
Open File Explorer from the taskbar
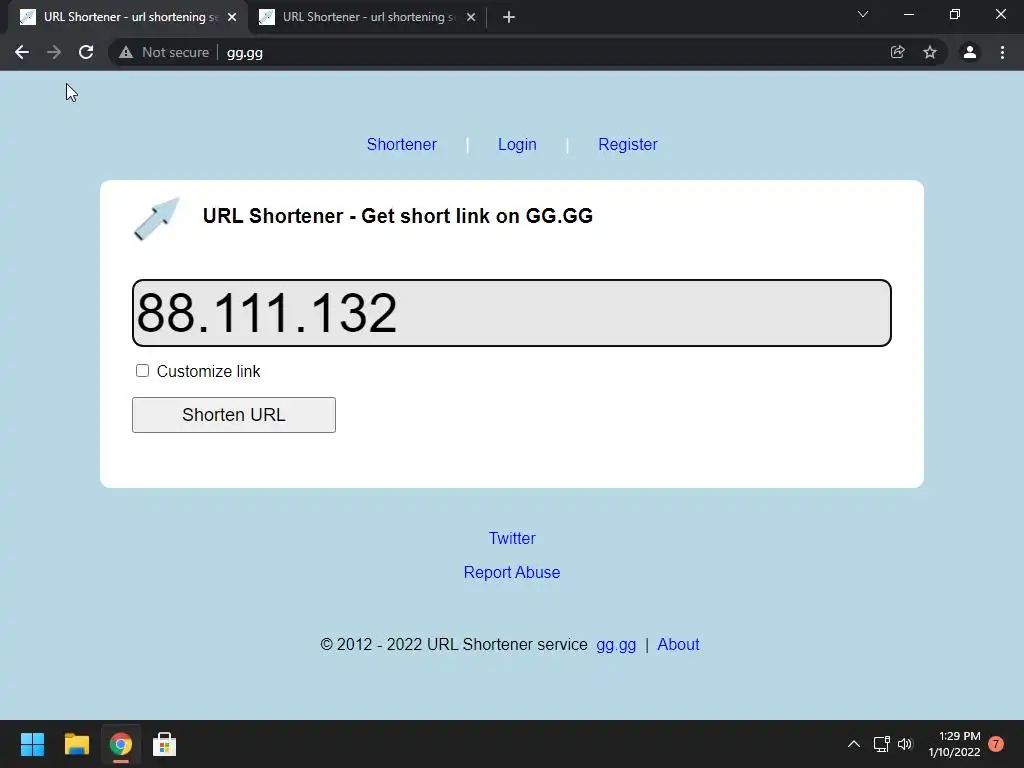(x=76, y=744)
